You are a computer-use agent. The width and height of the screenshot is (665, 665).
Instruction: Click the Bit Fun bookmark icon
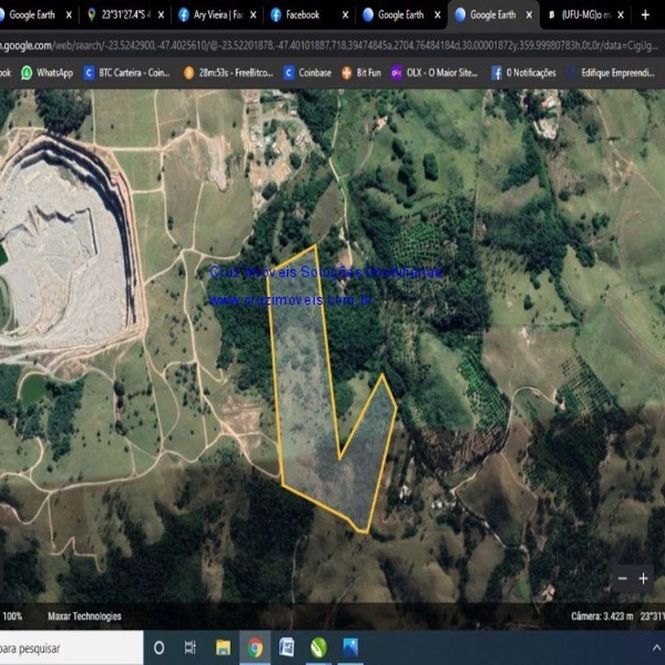click(347, 73)
